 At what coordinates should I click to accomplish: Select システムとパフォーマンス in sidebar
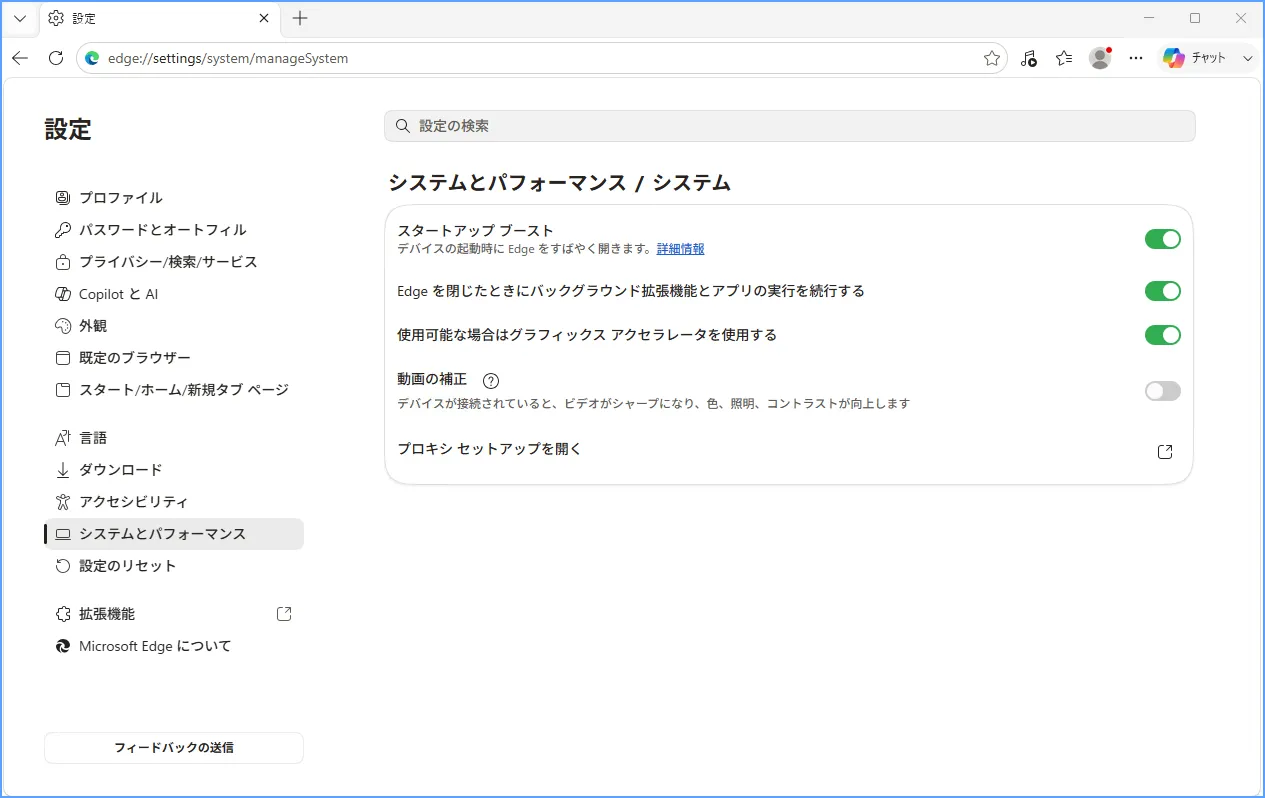pyautogui.click(x=174, y=534)
